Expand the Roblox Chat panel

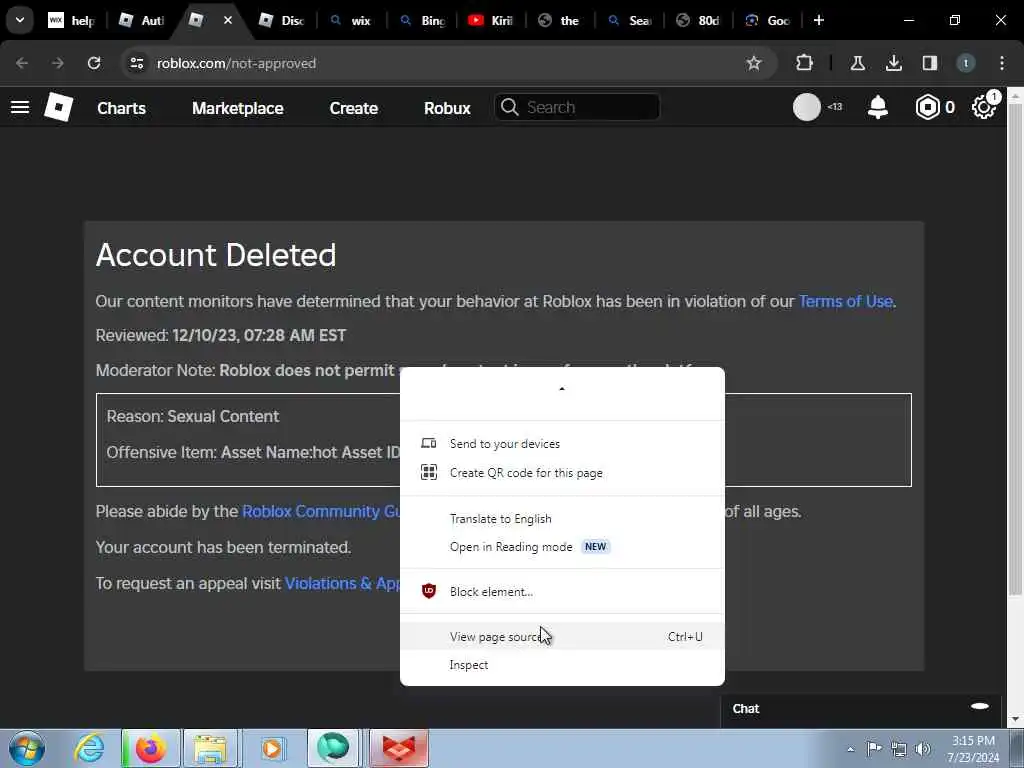[x=861, y=709]
